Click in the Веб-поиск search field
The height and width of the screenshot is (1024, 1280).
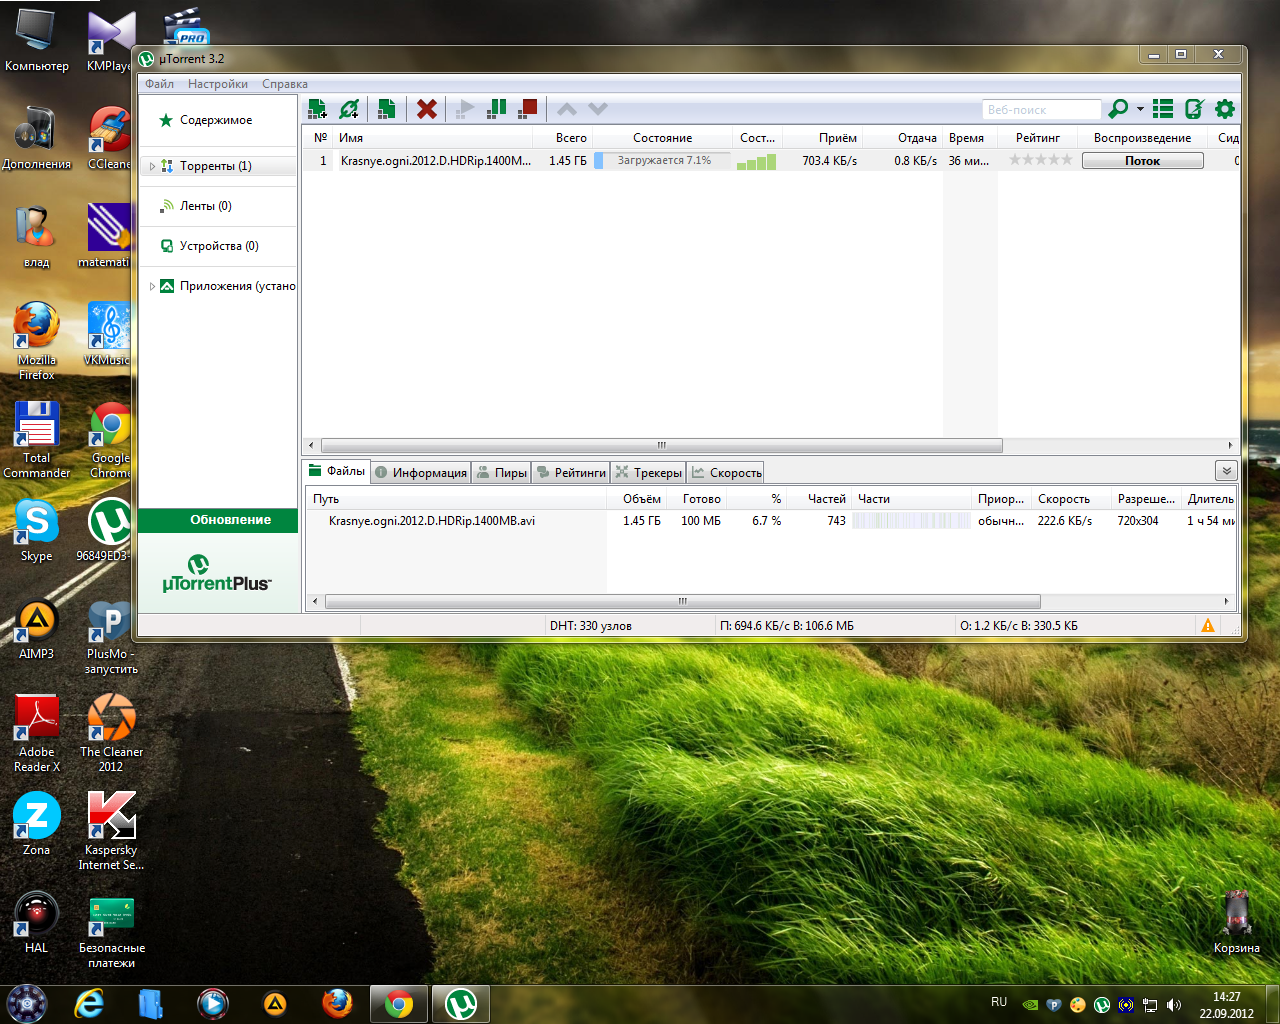tap(1040, 110)
